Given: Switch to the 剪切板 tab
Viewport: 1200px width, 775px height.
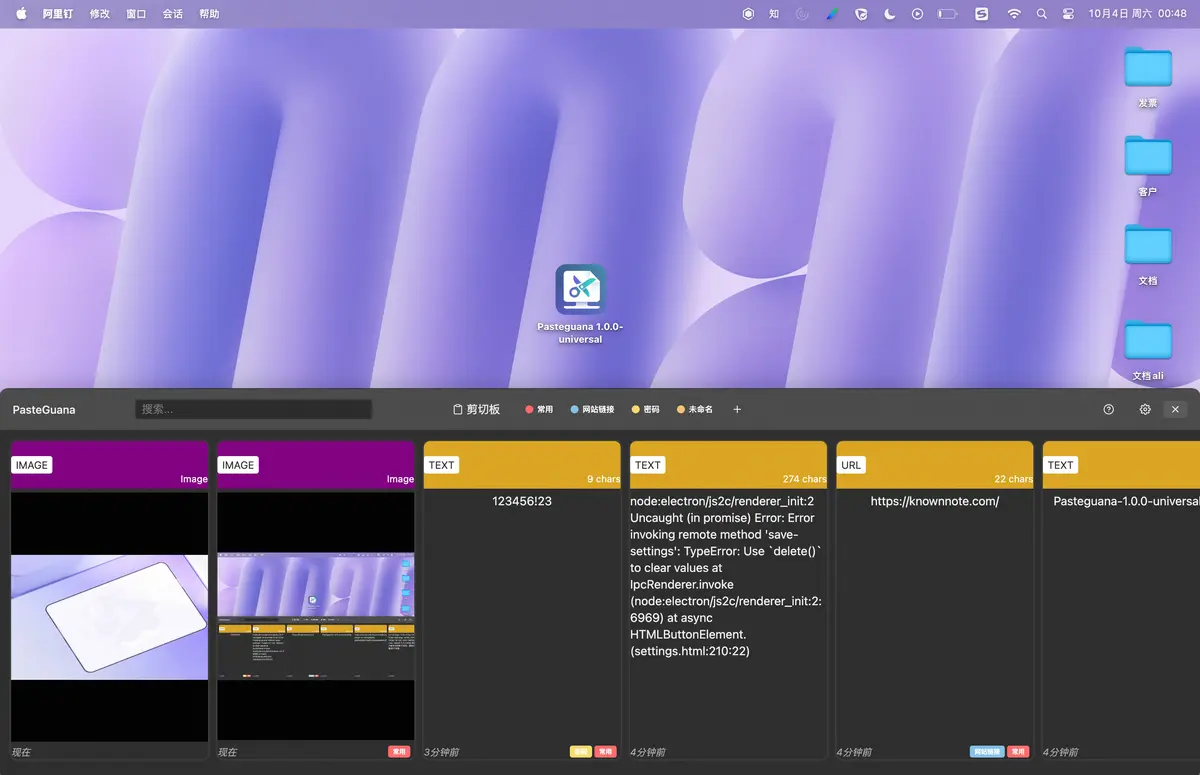Looking at the screenshot, I should [x=476, y=409].
